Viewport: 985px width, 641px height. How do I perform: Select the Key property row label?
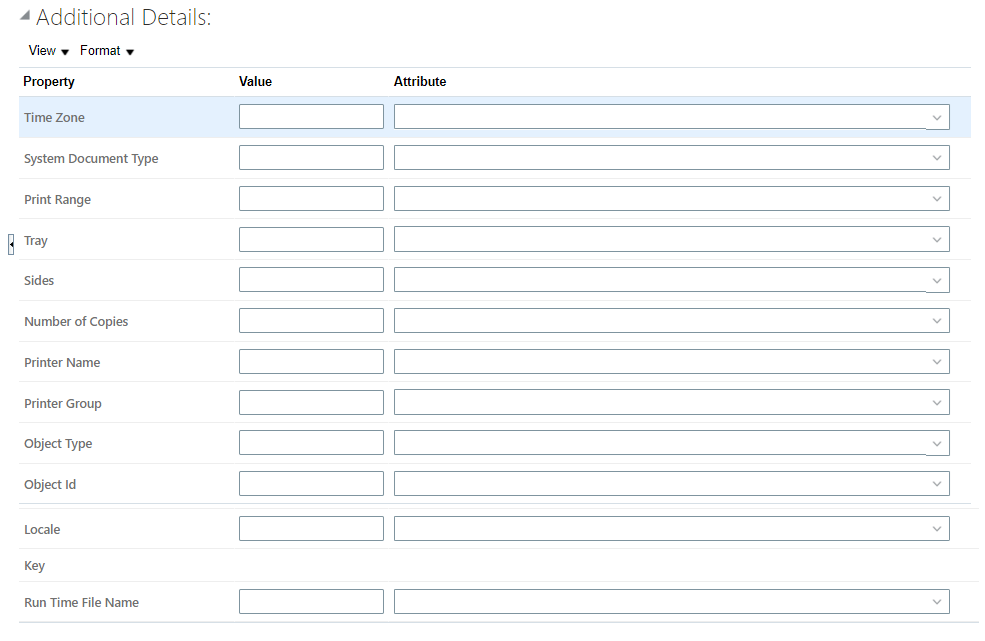(x=35, y=566)
